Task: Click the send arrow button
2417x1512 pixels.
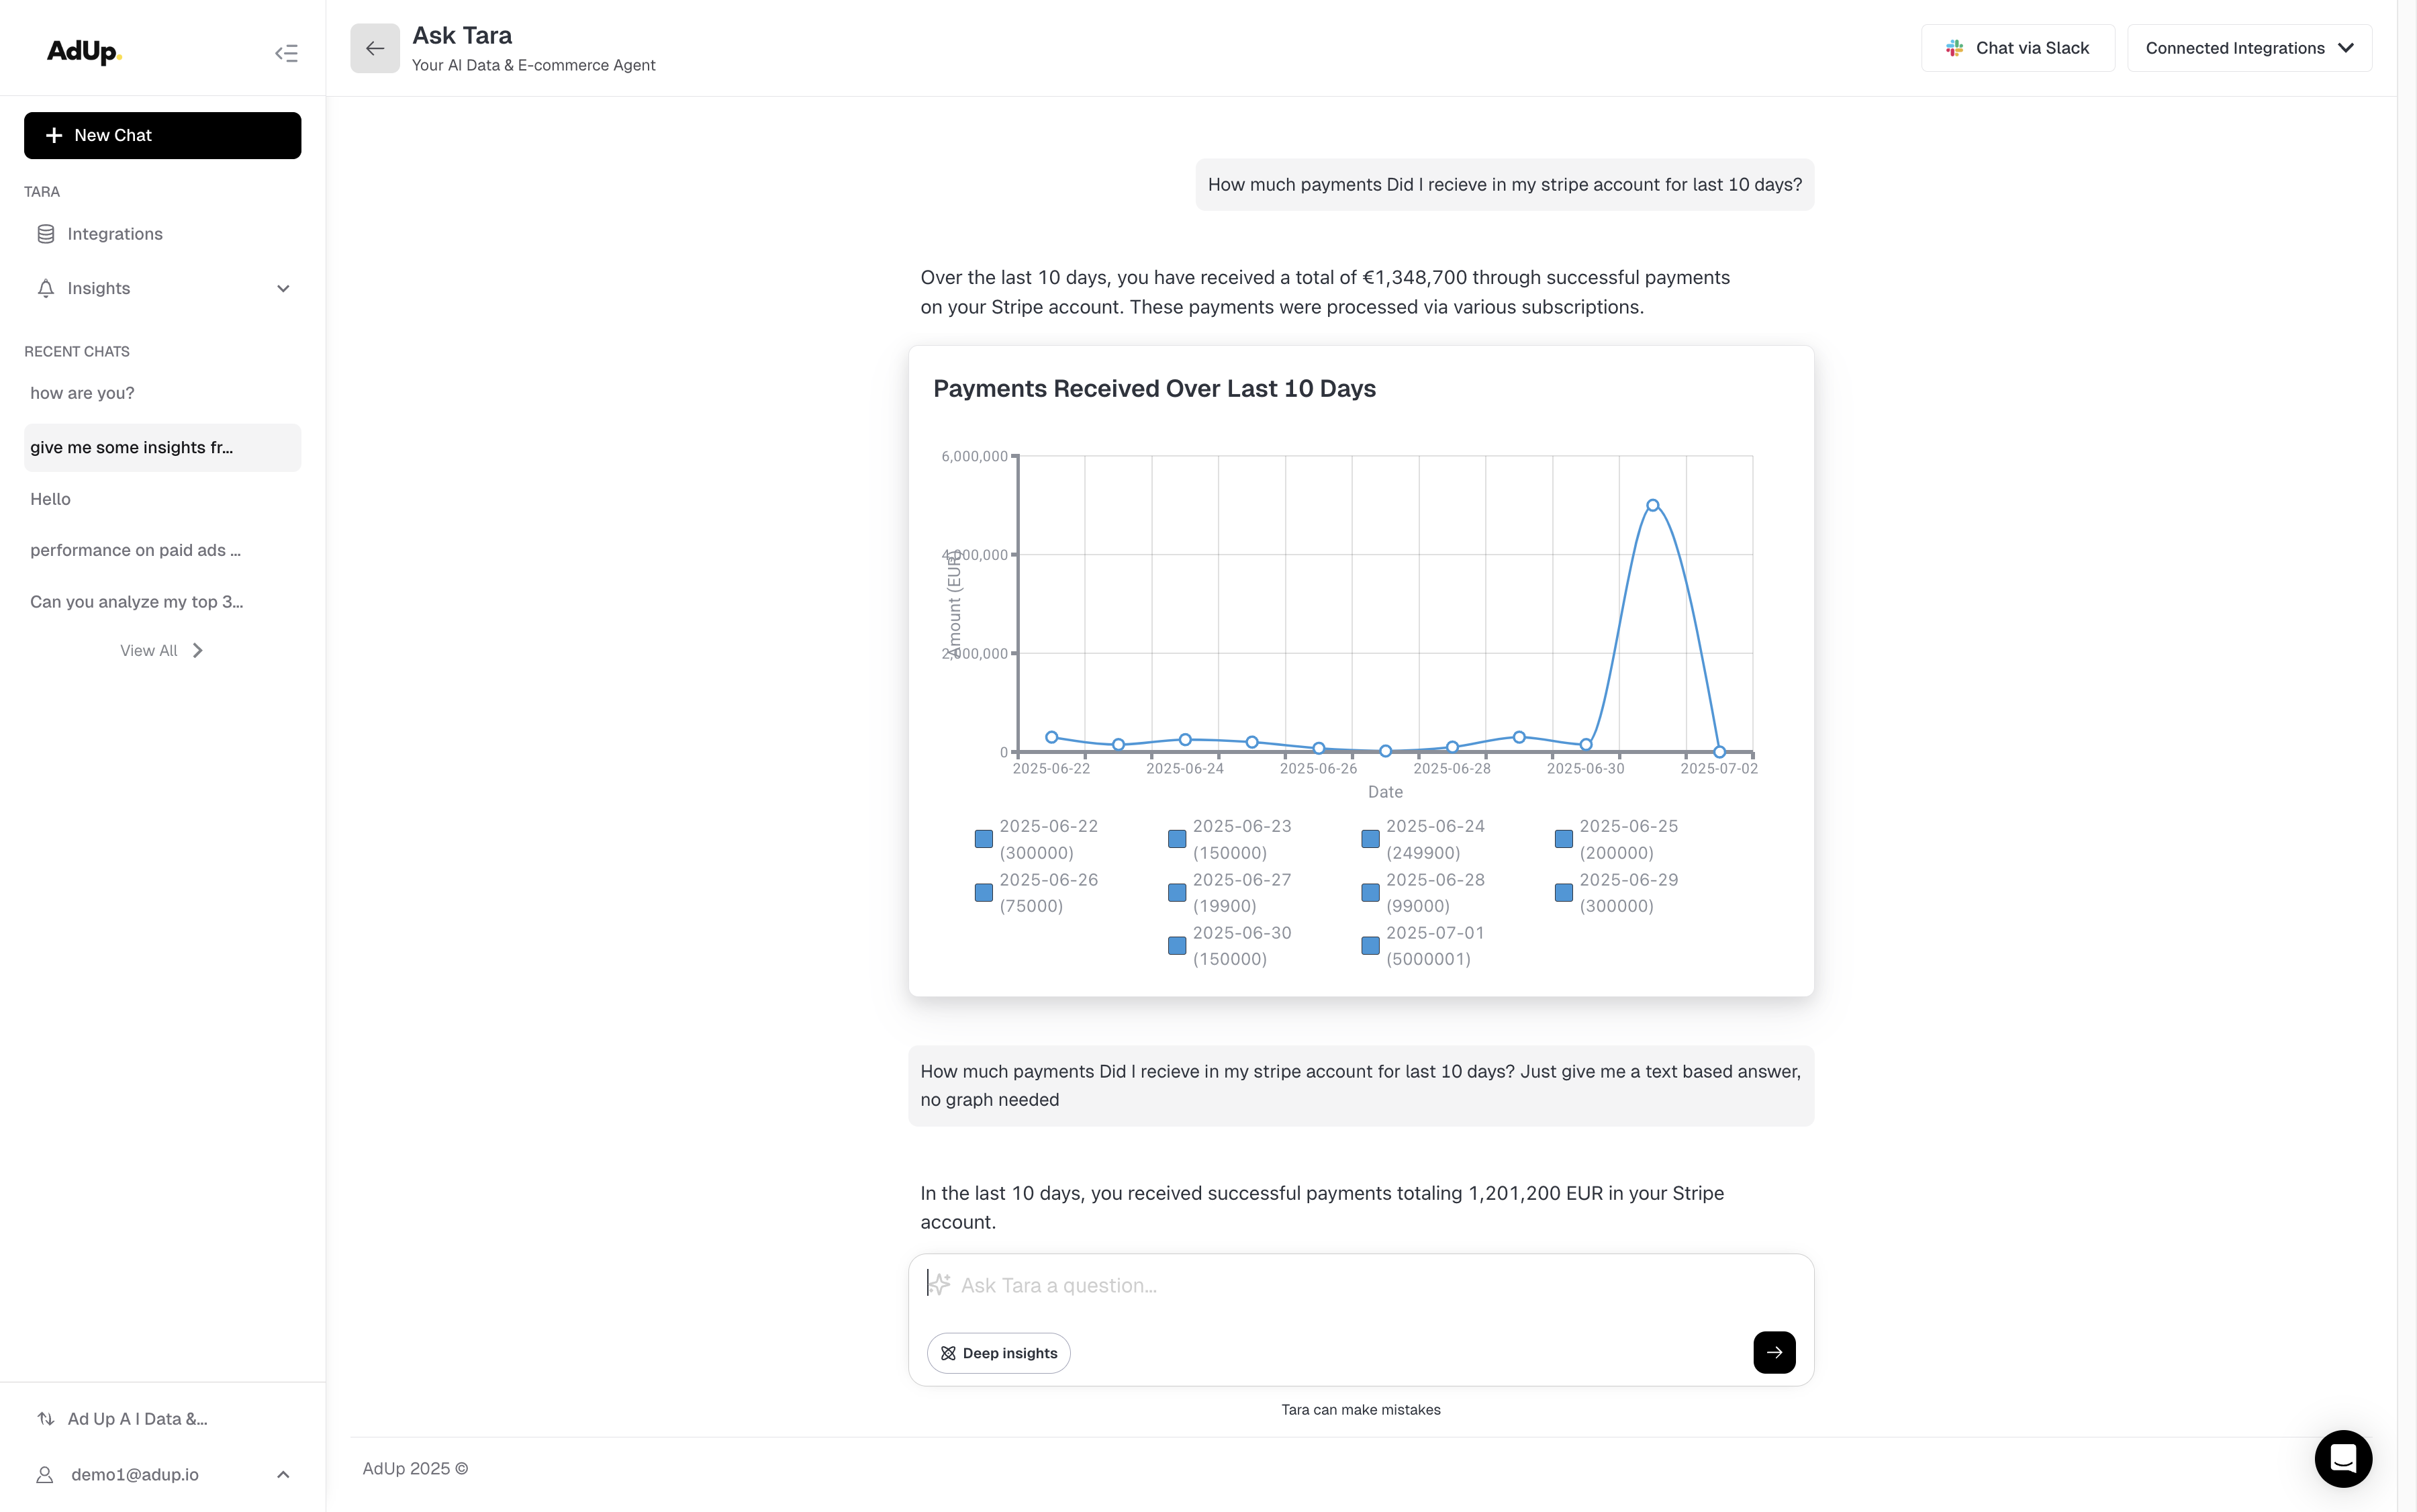Action: [x=1773, y=1352]
